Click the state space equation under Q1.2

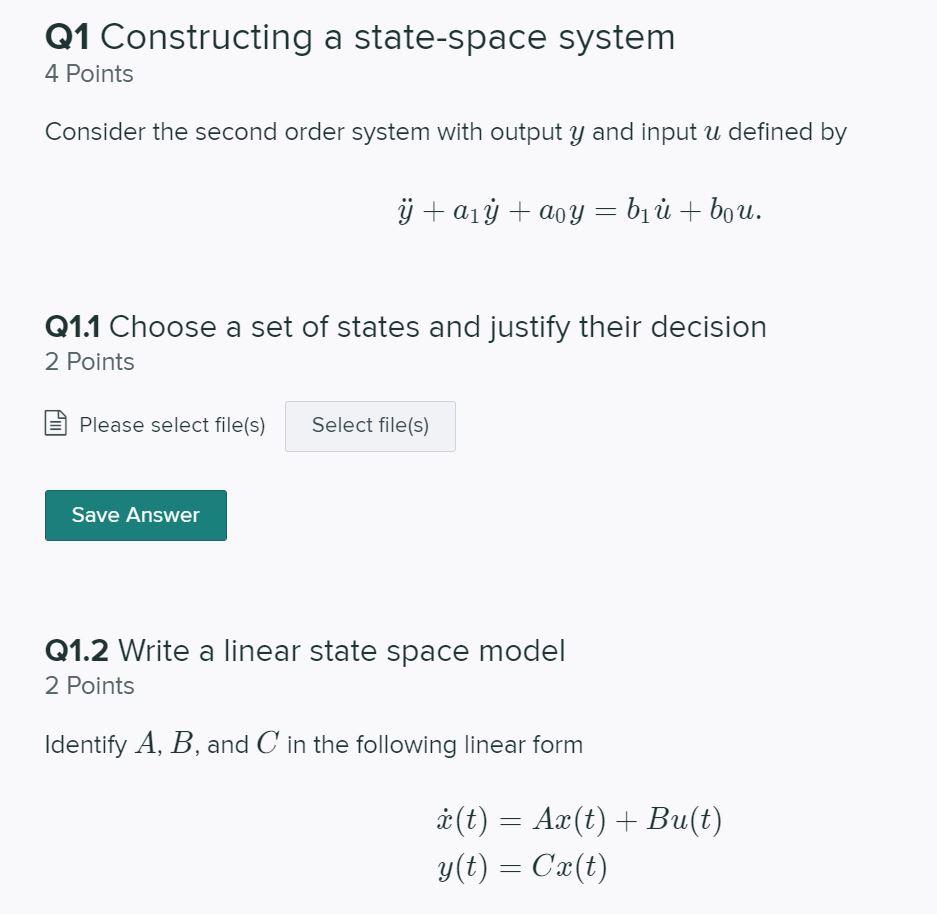(x=580, y=842)
